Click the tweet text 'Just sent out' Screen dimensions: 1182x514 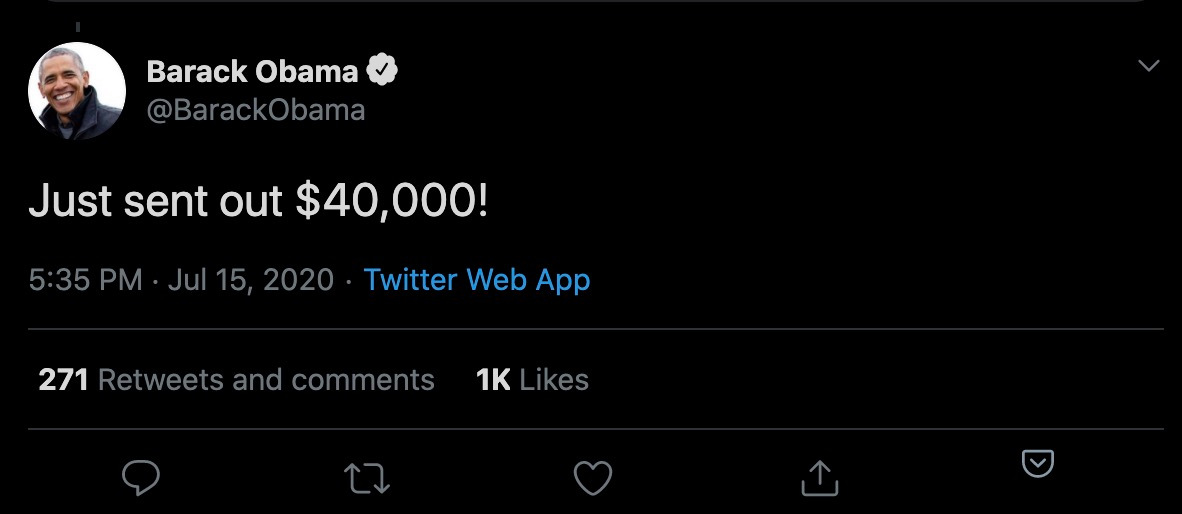pyautogui.click(x=156, y=201)
